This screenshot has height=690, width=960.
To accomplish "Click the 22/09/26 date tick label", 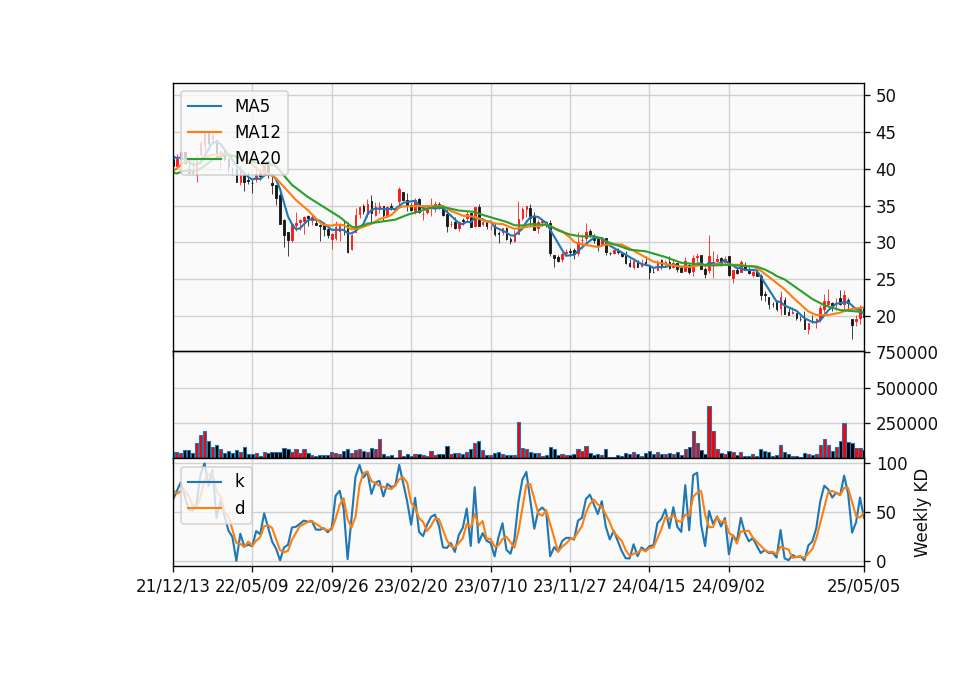I will 332,586.
